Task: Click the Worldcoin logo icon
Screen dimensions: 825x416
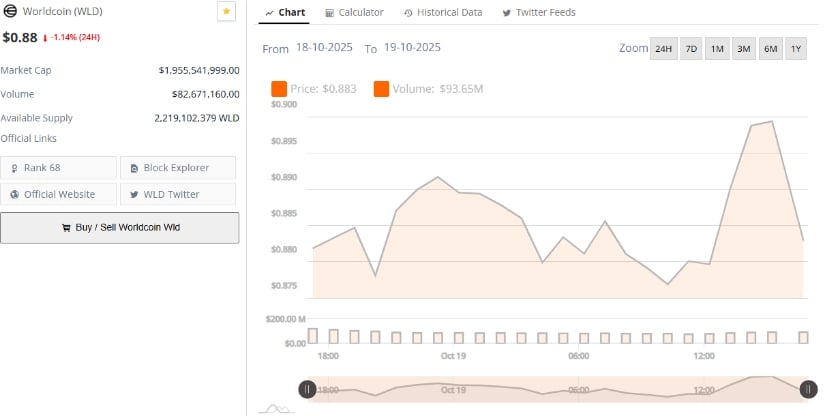Action: point(10,11)
